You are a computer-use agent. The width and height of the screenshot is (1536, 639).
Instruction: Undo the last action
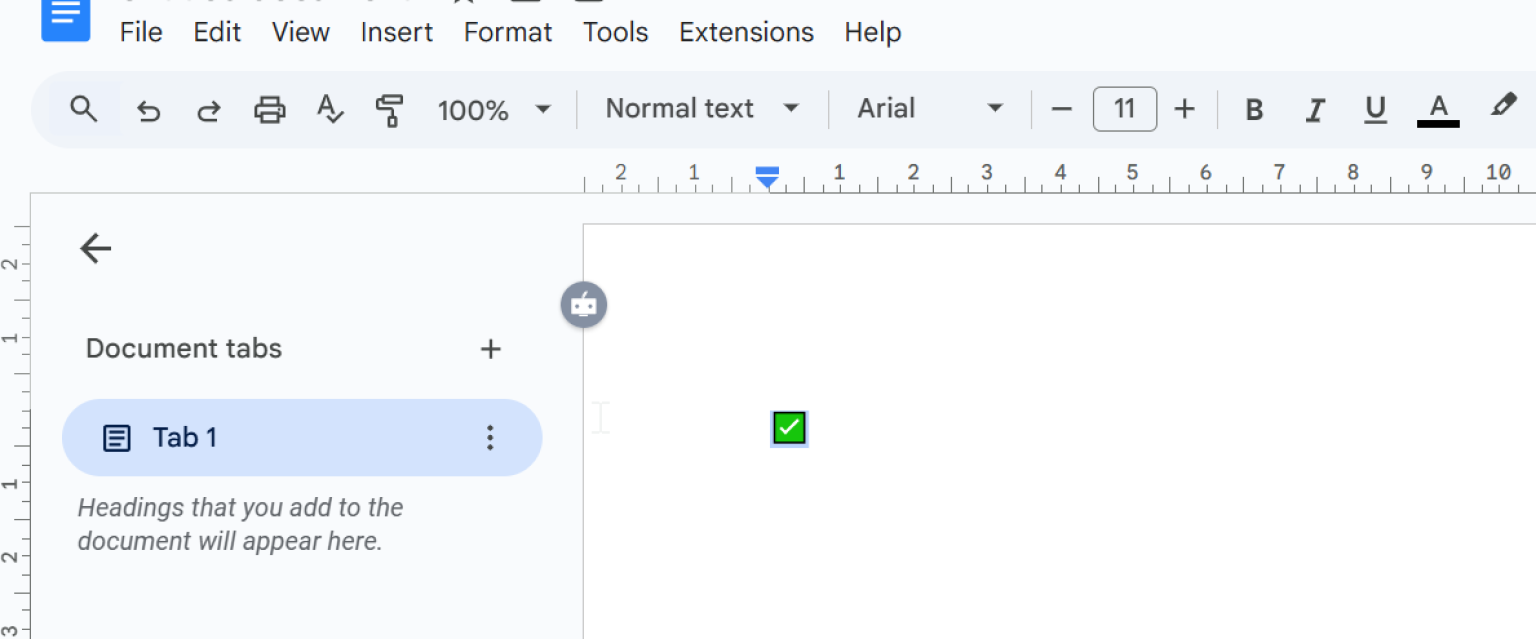pos(149,109)
